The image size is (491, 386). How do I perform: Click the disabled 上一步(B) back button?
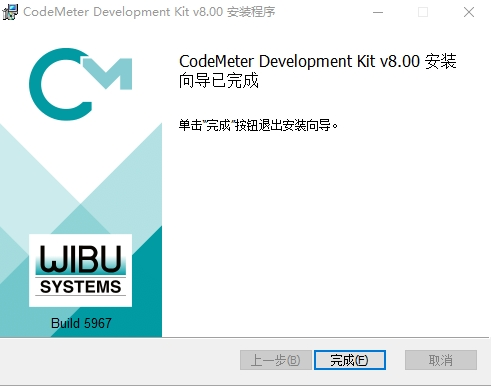276,360
